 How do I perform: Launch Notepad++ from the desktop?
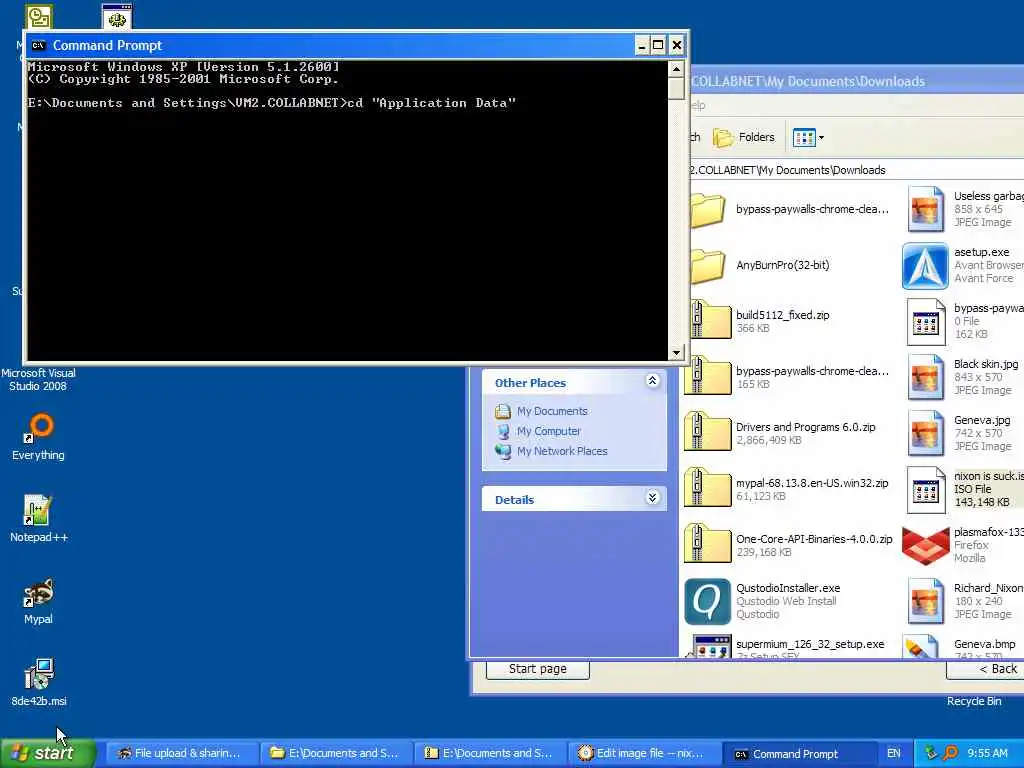(38, 510)
